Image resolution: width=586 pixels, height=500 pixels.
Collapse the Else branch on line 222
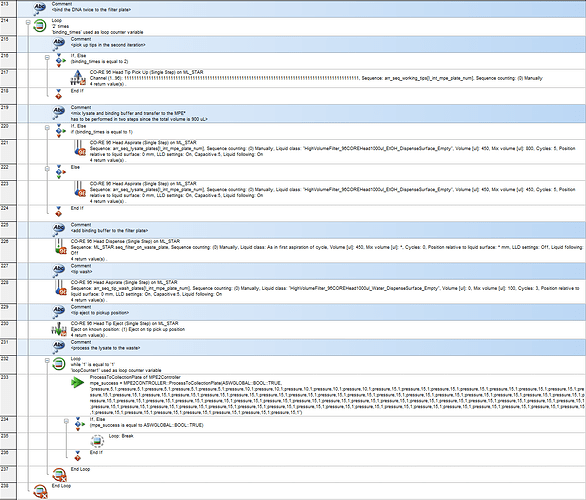click(x=47, y=169)
